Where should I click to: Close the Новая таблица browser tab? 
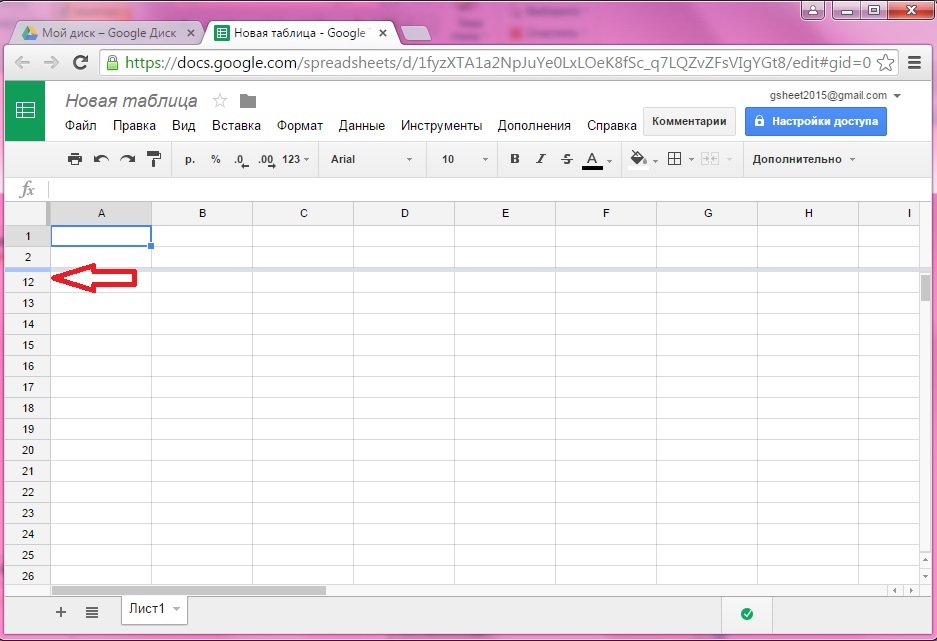pyautogui.click(x=383, y=33)
